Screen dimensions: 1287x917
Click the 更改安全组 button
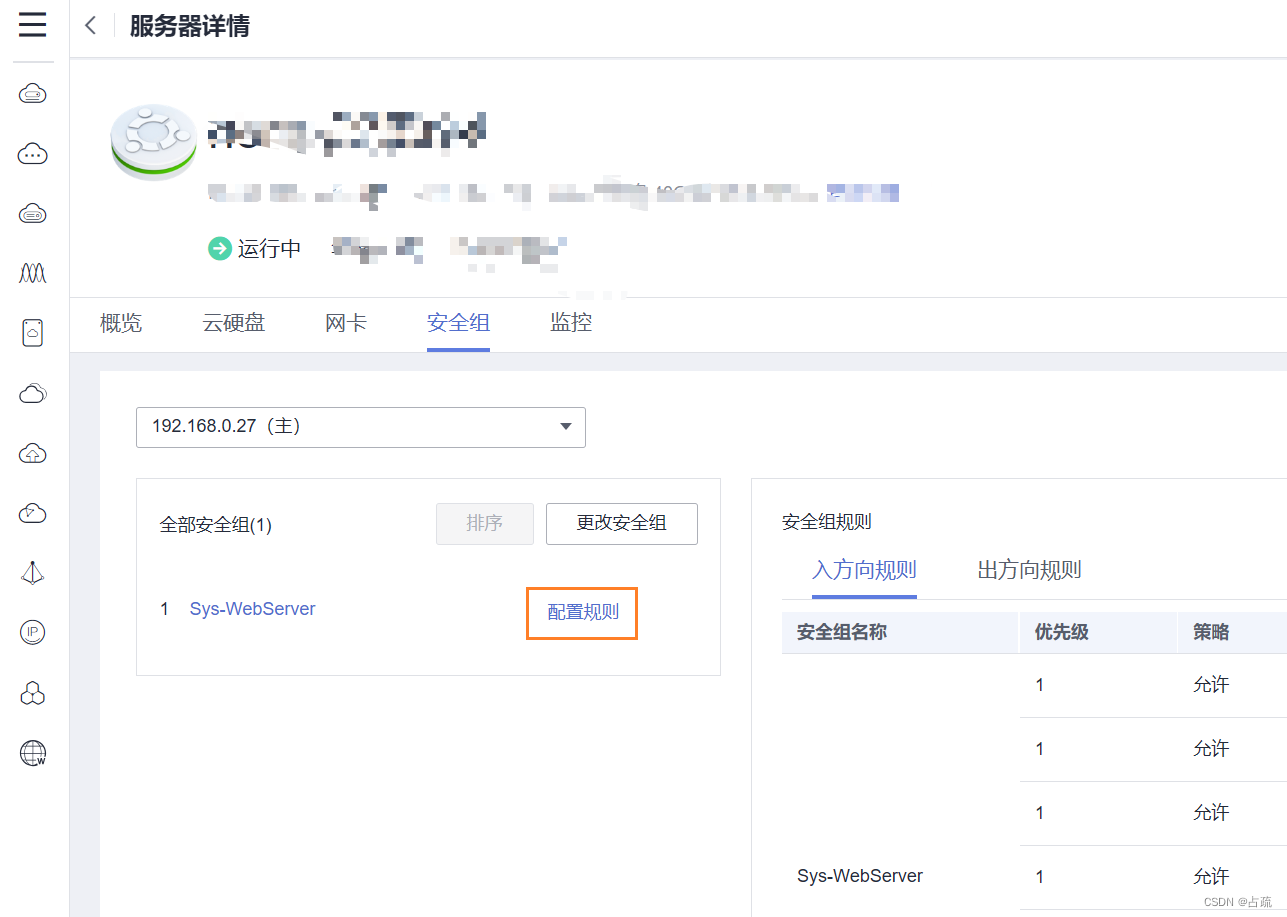click(x=622, y=524)
